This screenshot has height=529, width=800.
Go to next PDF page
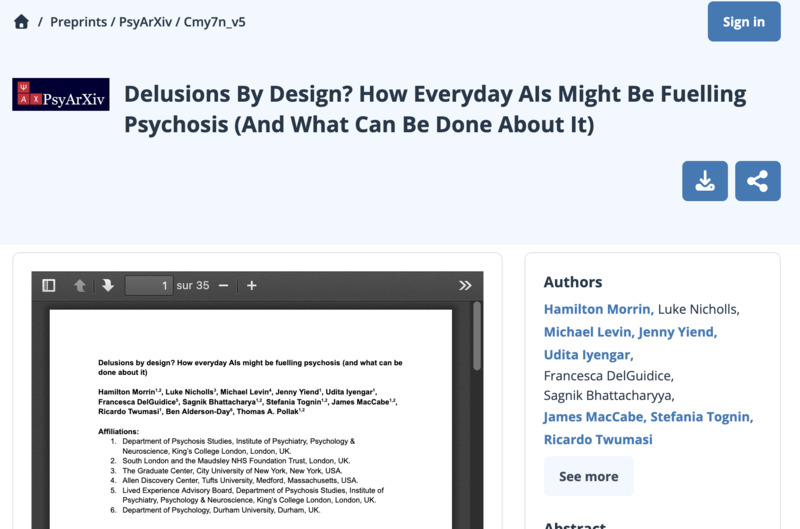[x=108, y=286]
